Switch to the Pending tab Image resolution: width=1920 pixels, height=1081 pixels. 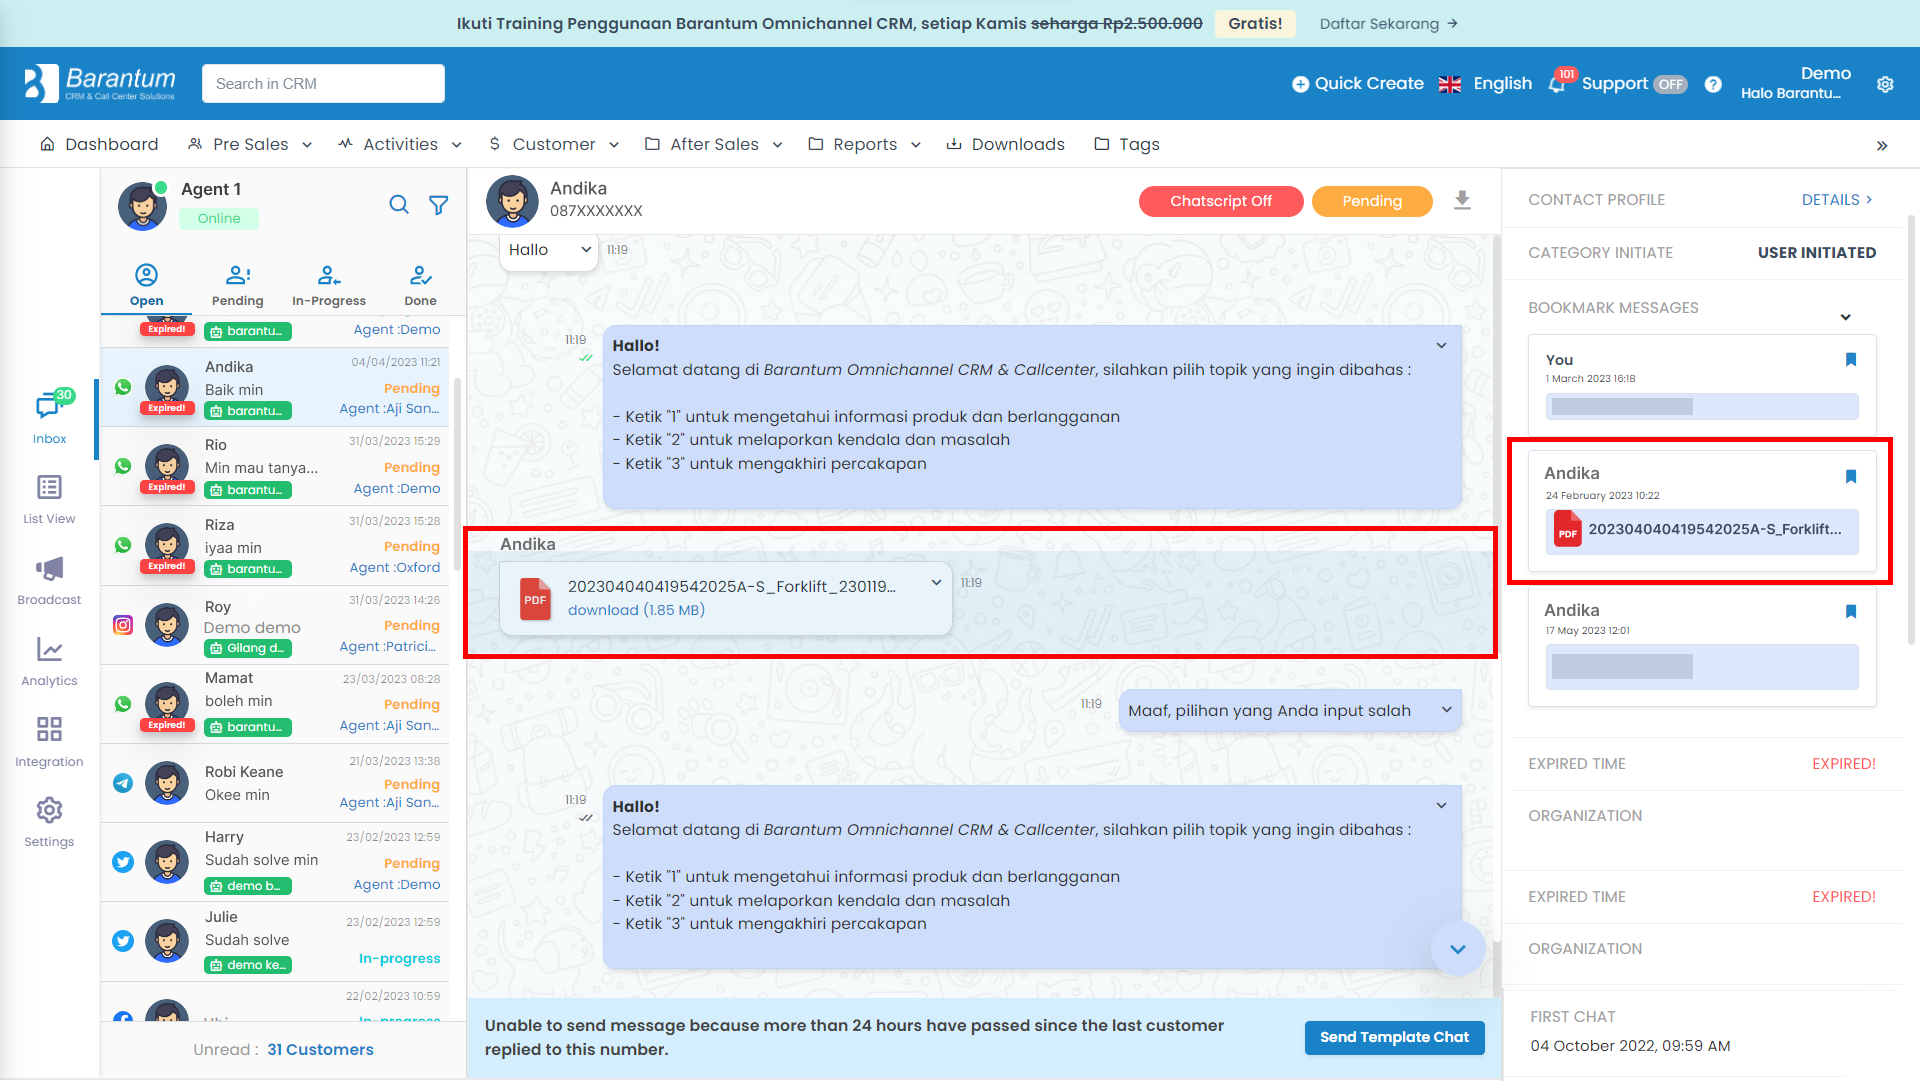238,285
